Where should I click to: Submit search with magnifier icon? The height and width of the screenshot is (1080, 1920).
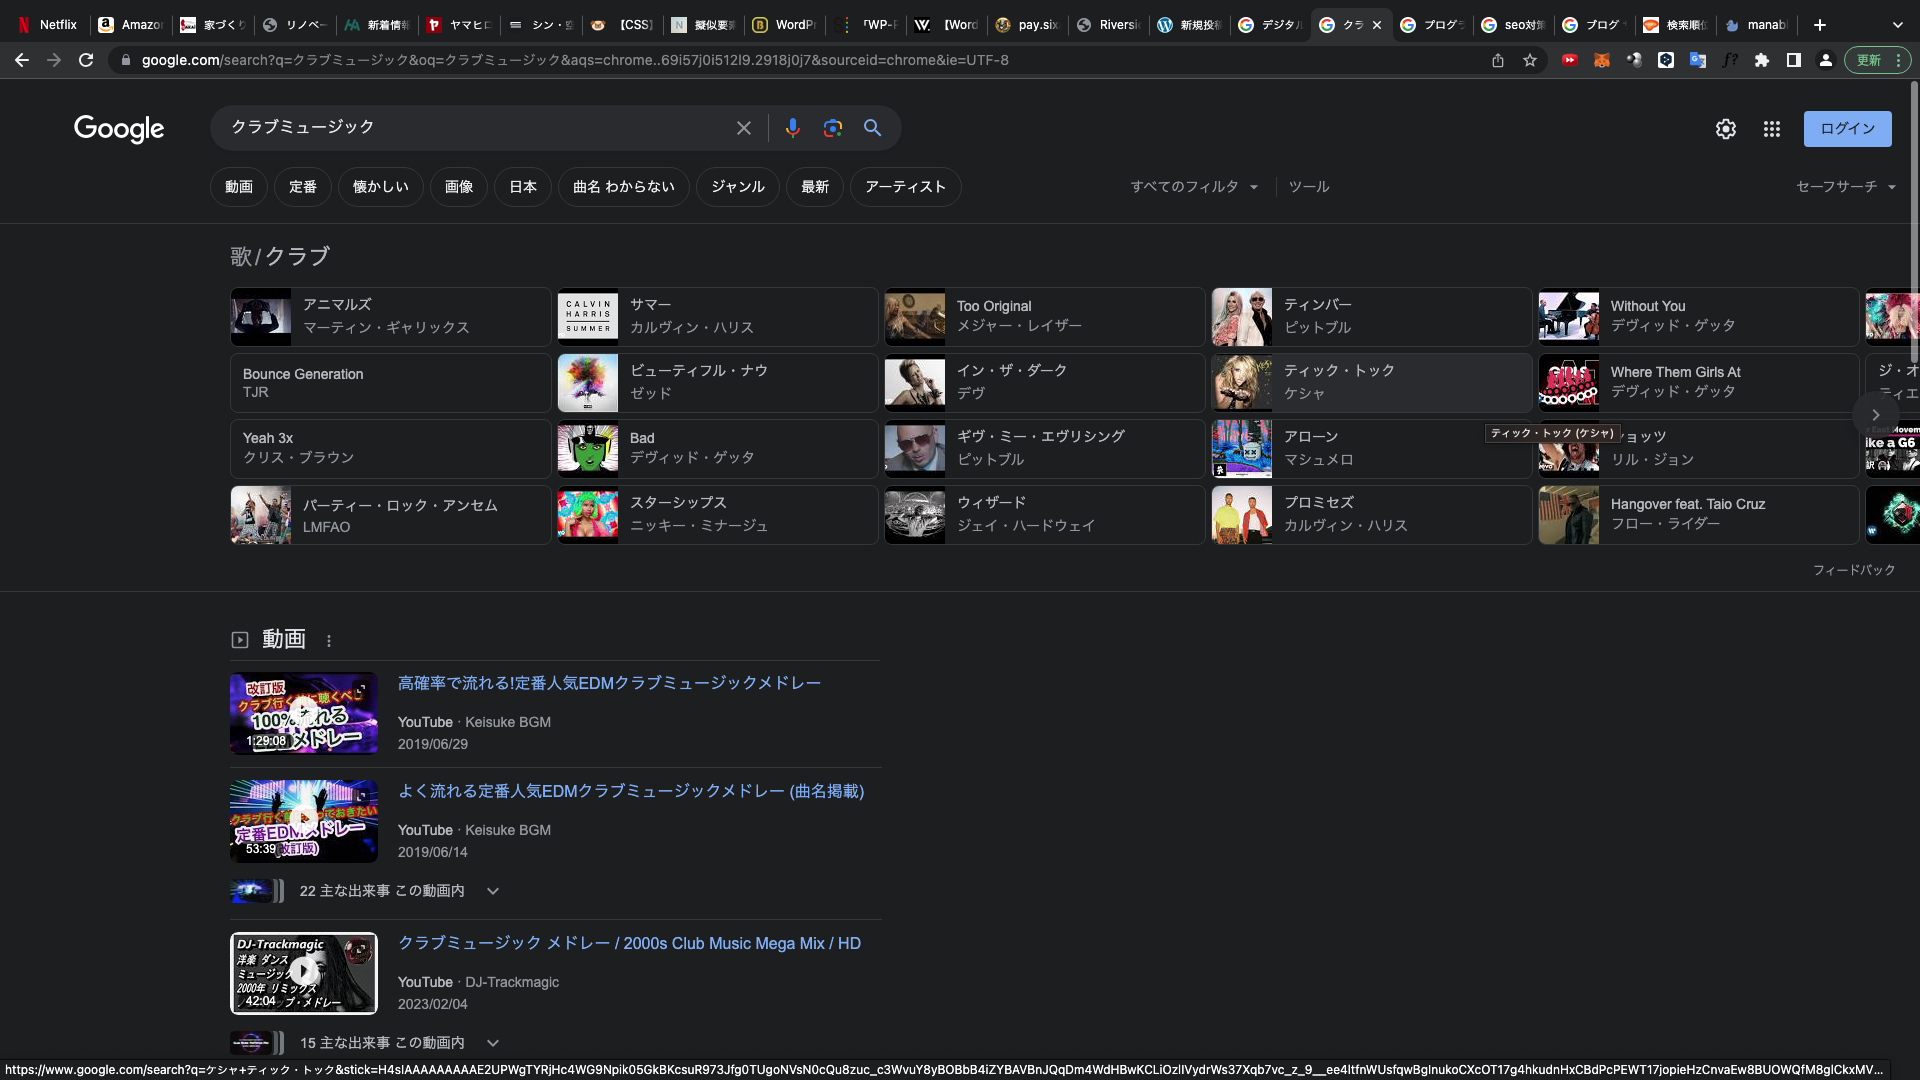click(x=873, y=128)
